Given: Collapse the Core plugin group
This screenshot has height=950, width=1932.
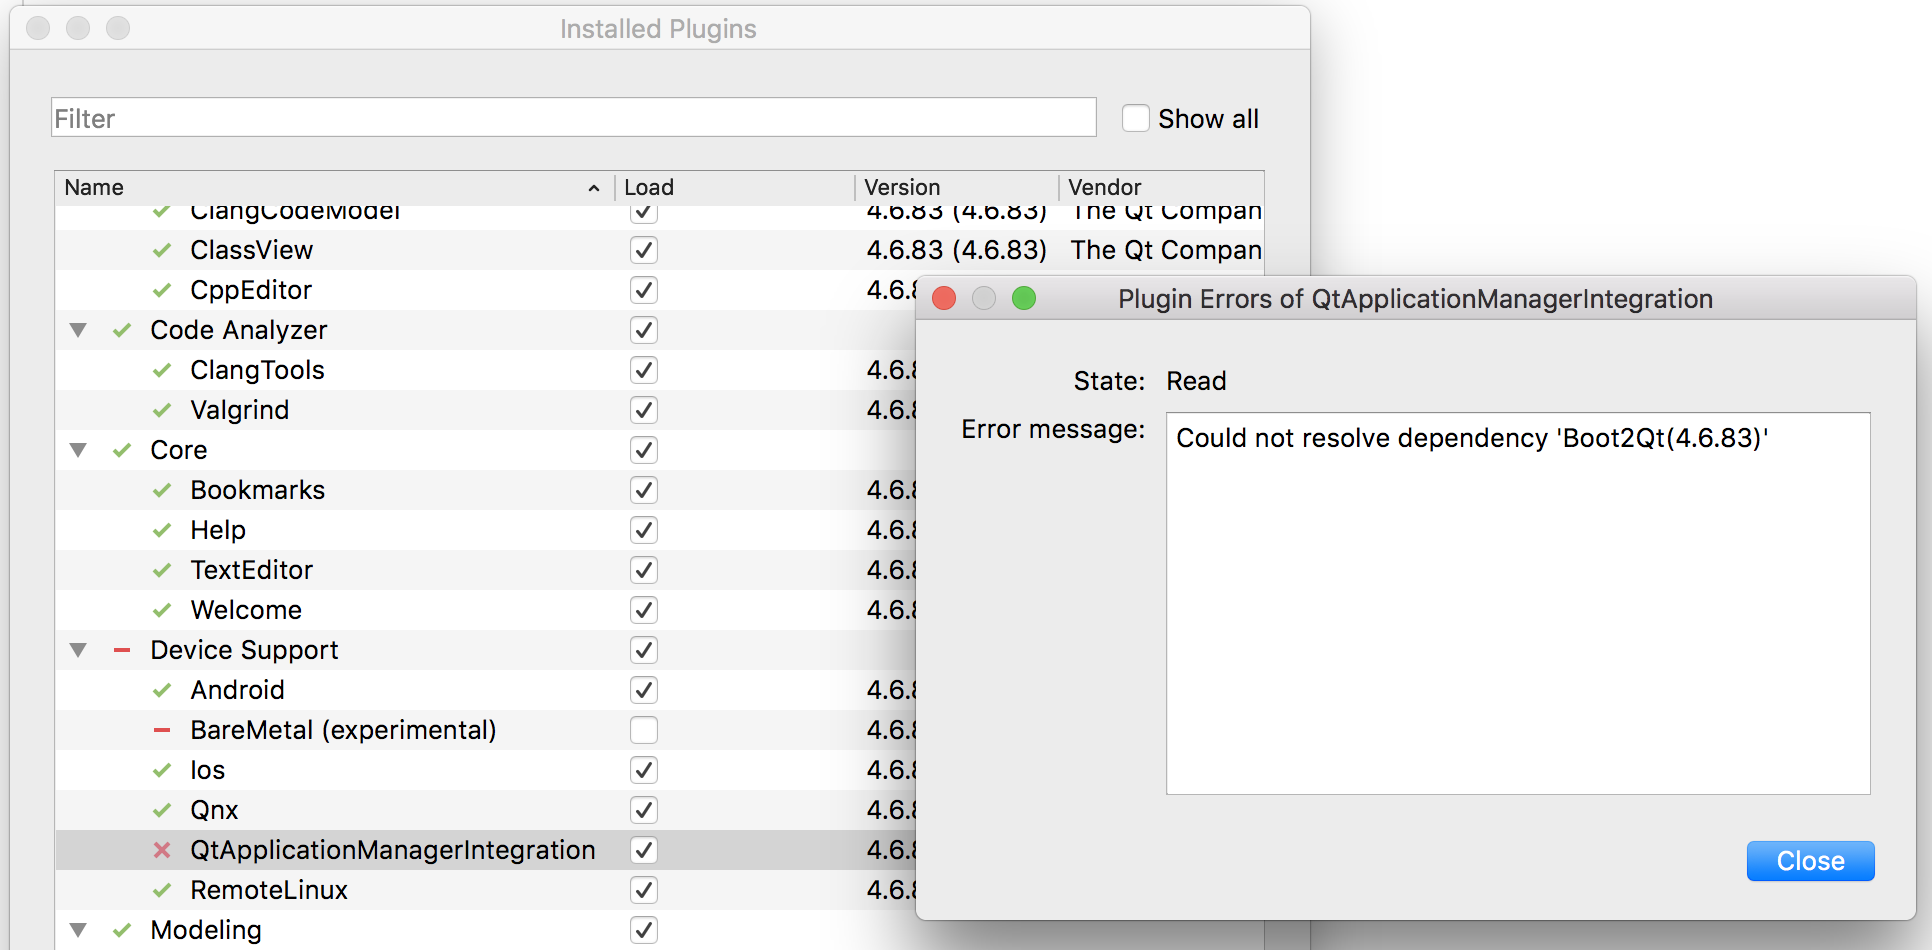Looking at the screenshot, I should point(78,450).
